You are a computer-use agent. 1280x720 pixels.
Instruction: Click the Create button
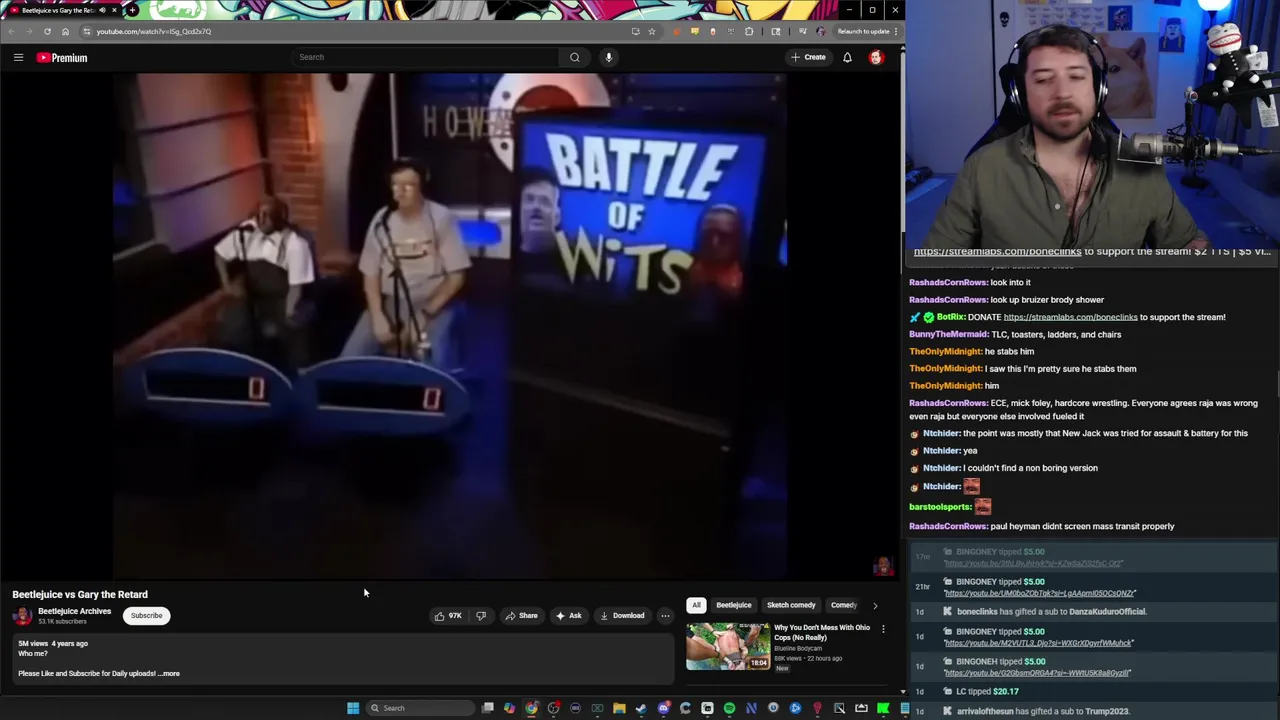coord(808,57)
